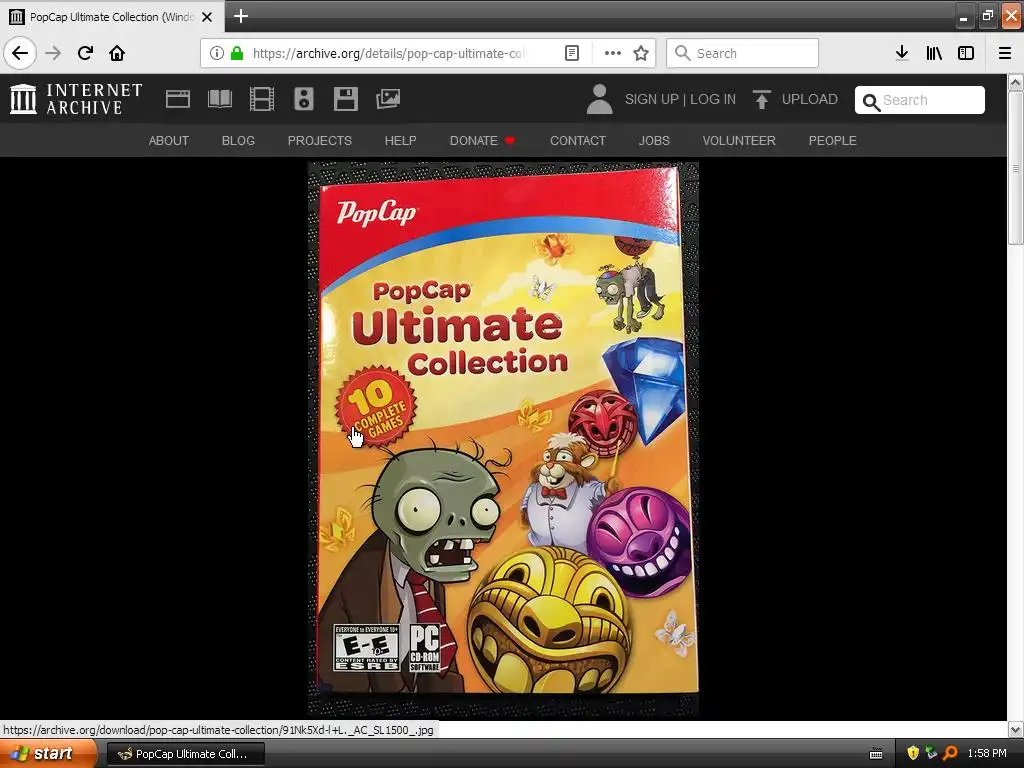Open the page actions three-dots menu
This screenshot has width=1024, height=768.
(x=613, y=53)
